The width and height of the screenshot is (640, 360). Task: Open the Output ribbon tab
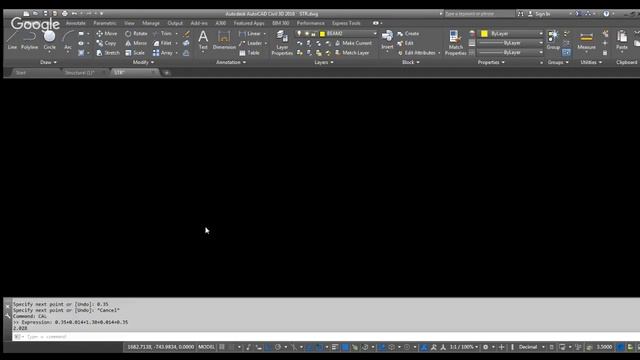175,23
